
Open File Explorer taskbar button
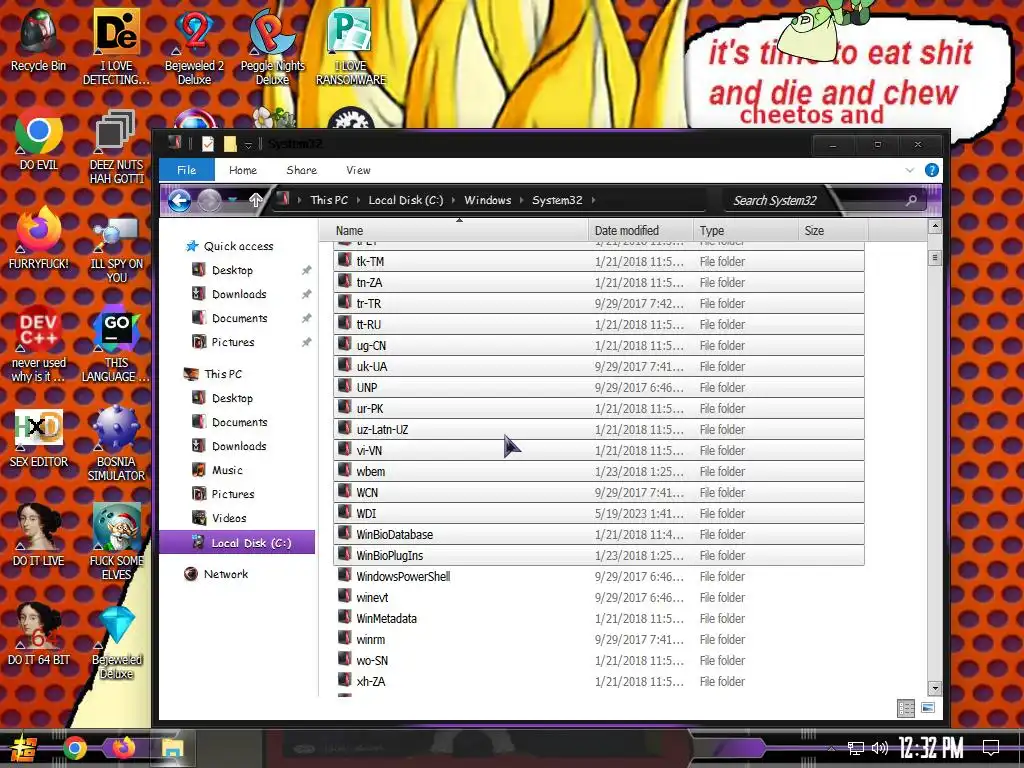[173, 748]
